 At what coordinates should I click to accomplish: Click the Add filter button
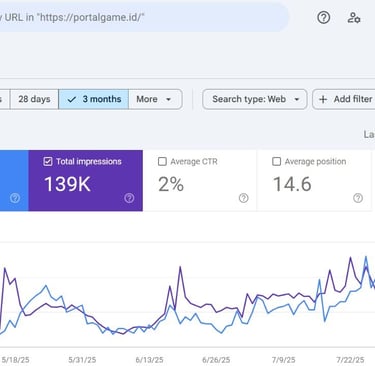click(x=344, y=99)
